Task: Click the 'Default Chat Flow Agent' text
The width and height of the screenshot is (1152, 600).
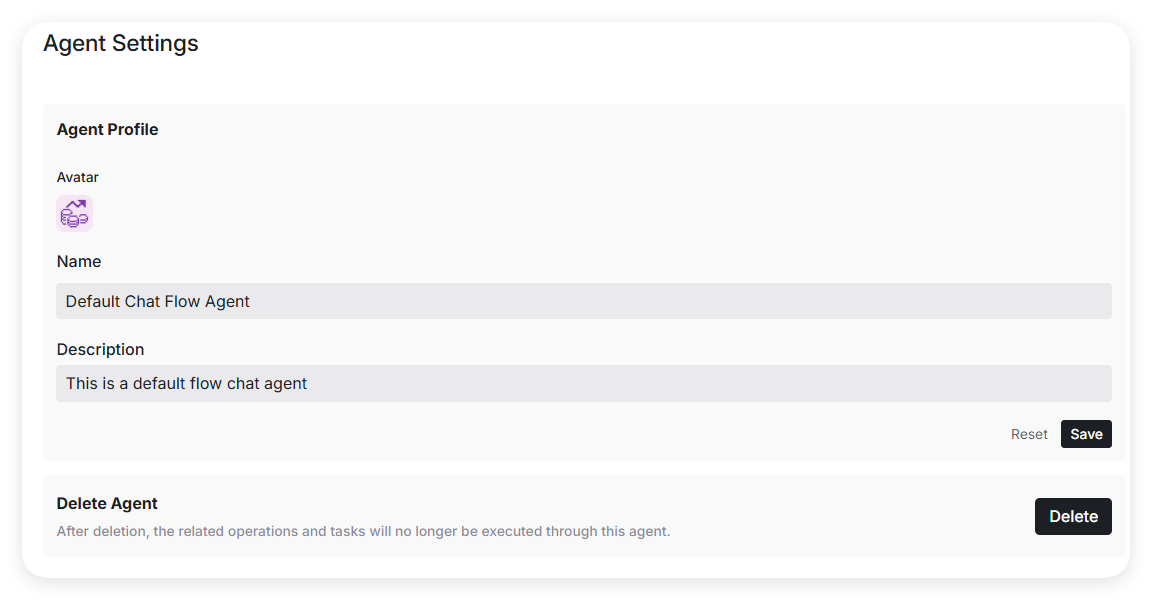Action: click(158, 301)
